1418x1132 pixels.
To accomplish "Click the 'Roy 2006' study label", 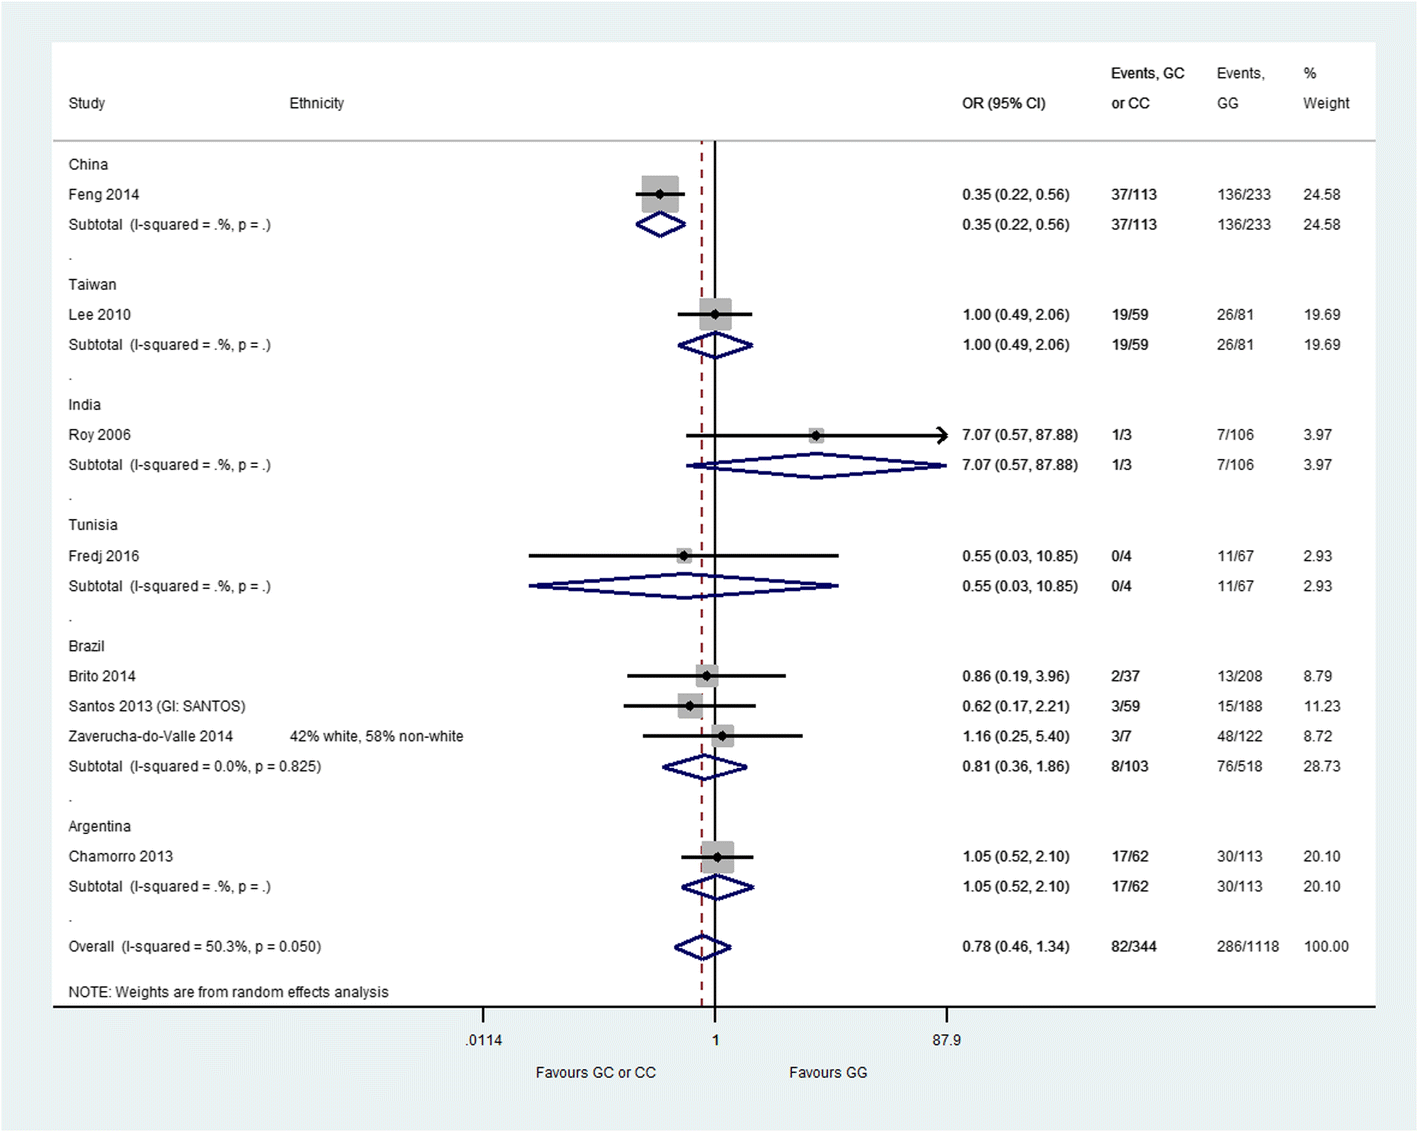I will (99, 434).
